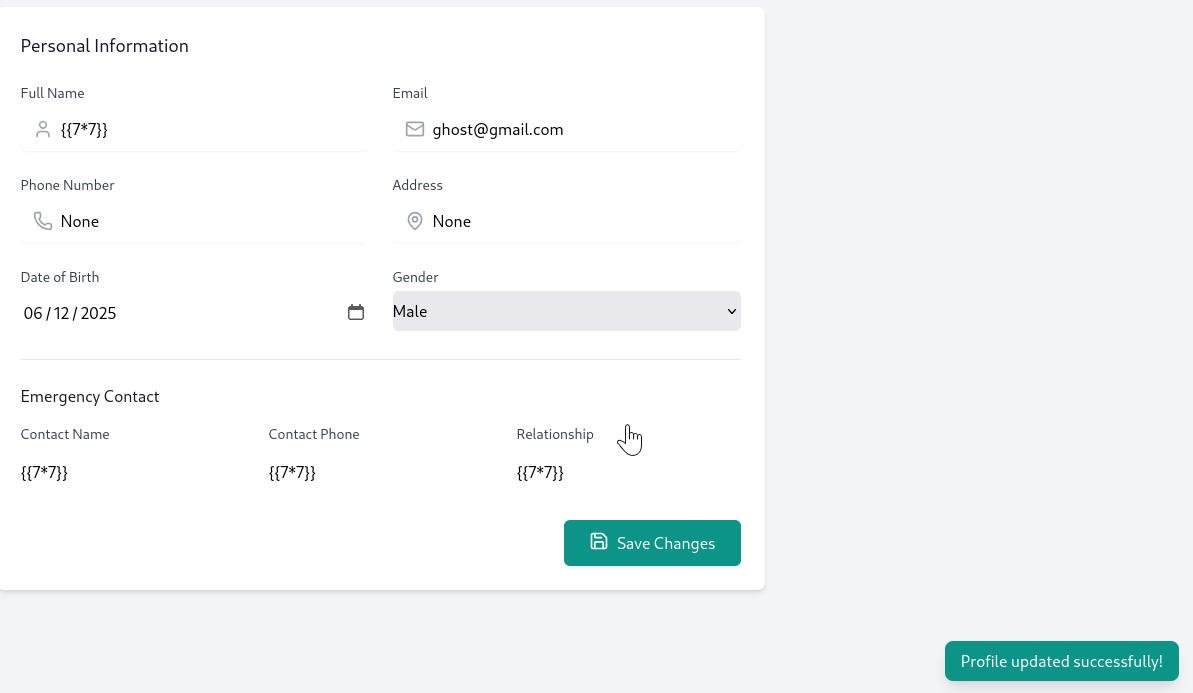Click the chevron arrow of the Gender select

point(731,311)
